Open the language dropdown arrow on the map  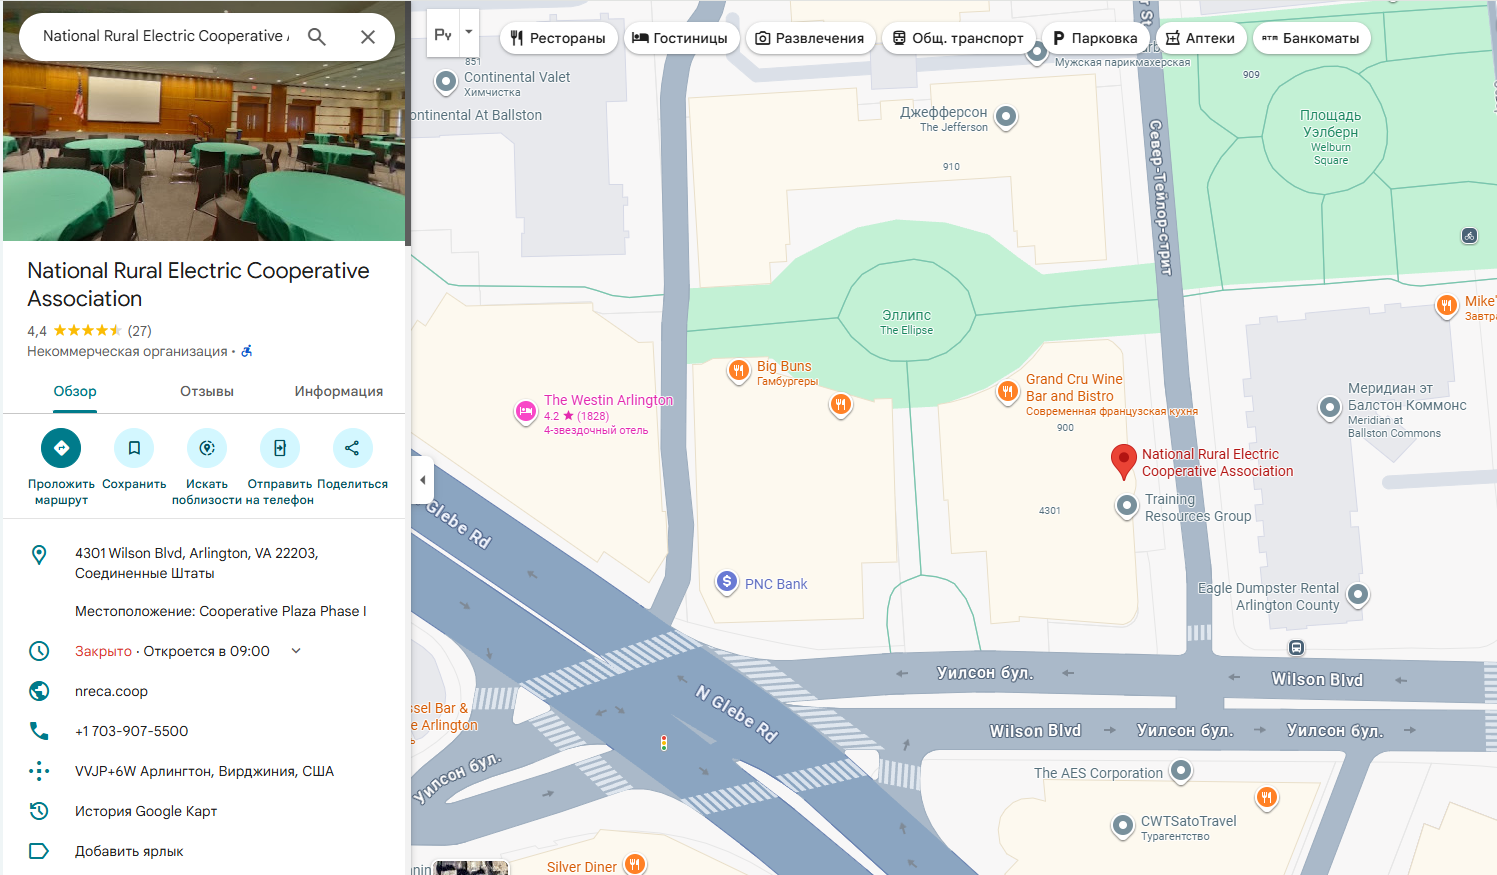click(x=469, y=32)
